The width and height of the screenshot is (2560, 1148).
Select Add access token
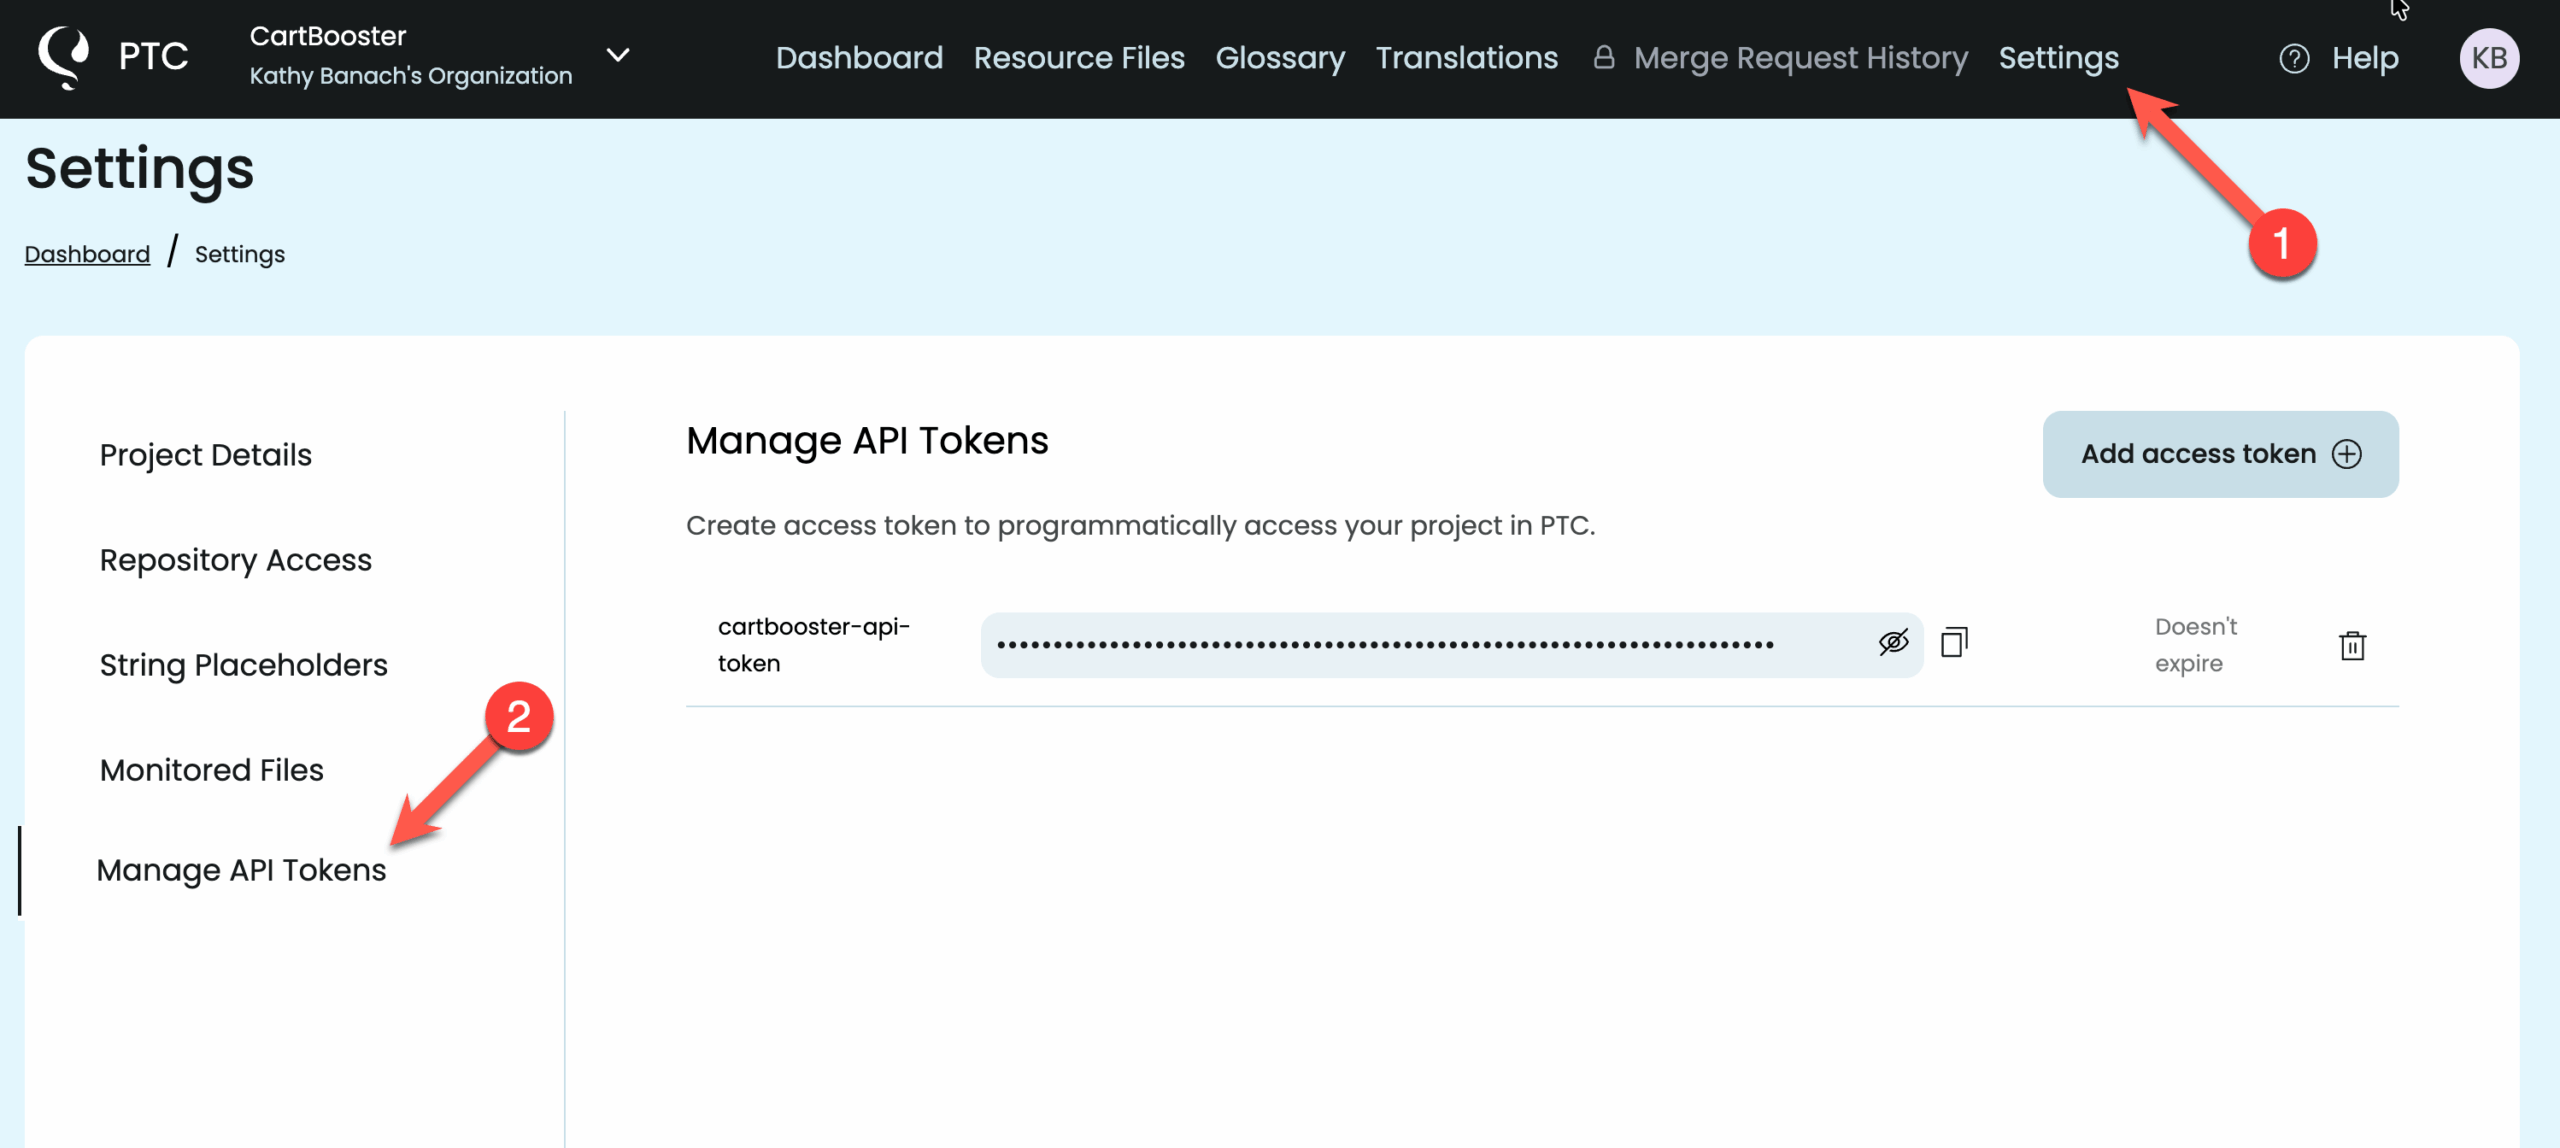(x=2220, y=453)
